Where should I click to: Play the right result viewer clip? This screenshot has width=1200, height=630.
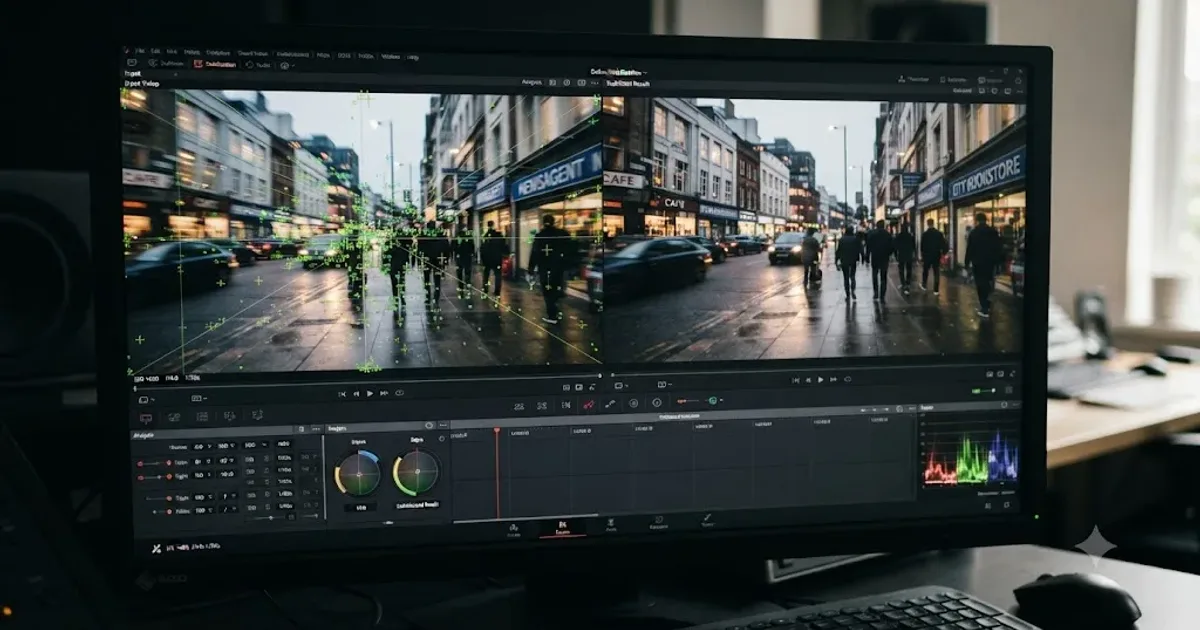tap(821, 380)
